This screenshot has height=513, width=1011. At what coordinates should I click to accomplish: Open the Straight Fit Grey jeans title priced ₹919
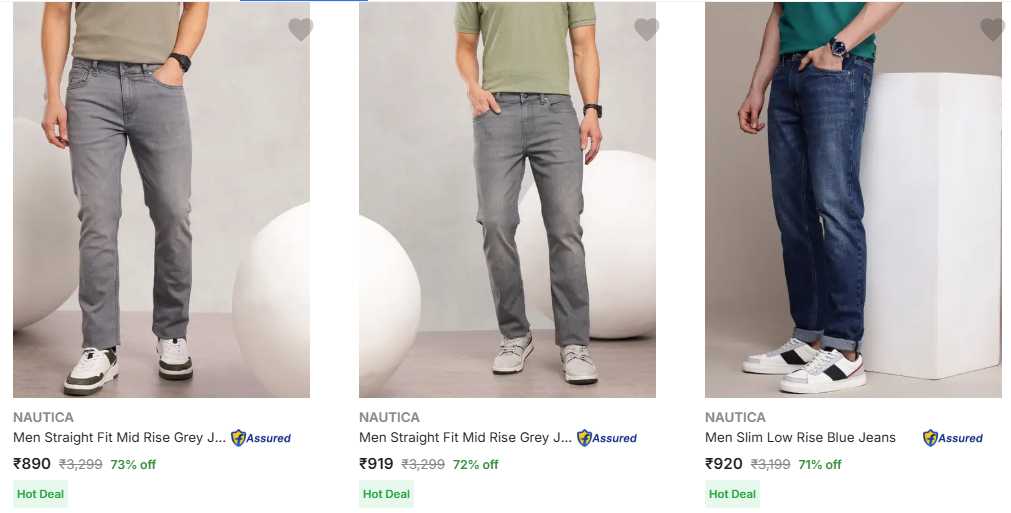(x=466, y=437)
